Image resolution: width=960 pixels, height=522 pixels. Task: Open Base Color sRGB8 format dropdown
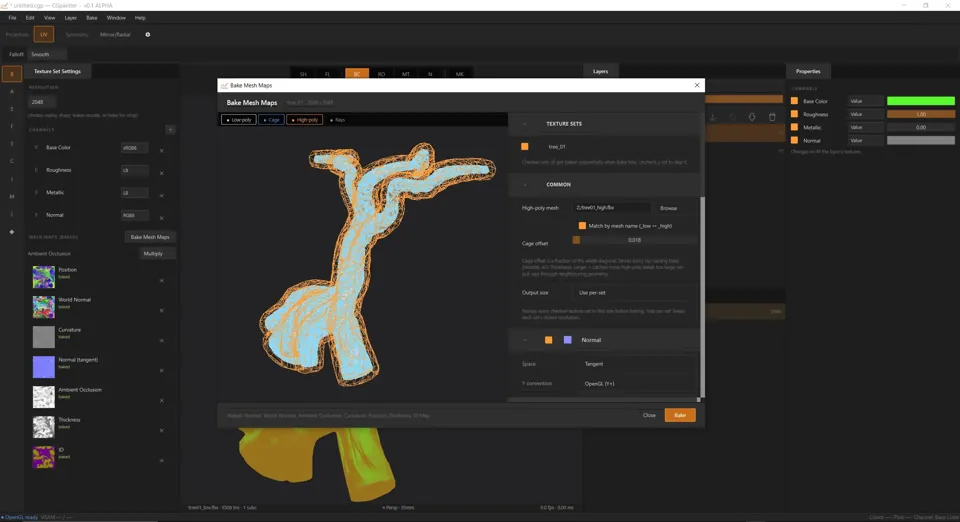point(134,147)
